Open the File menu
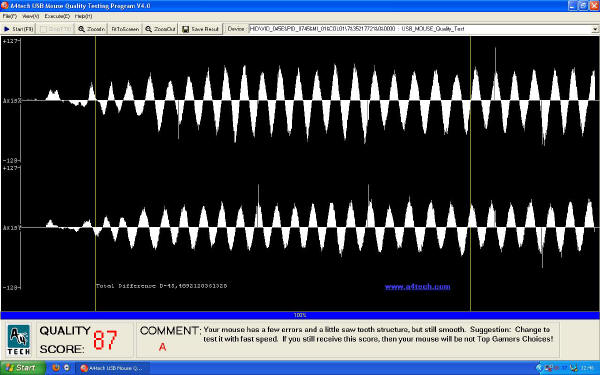This screenshot has width=600, height=375. [10, 16]
